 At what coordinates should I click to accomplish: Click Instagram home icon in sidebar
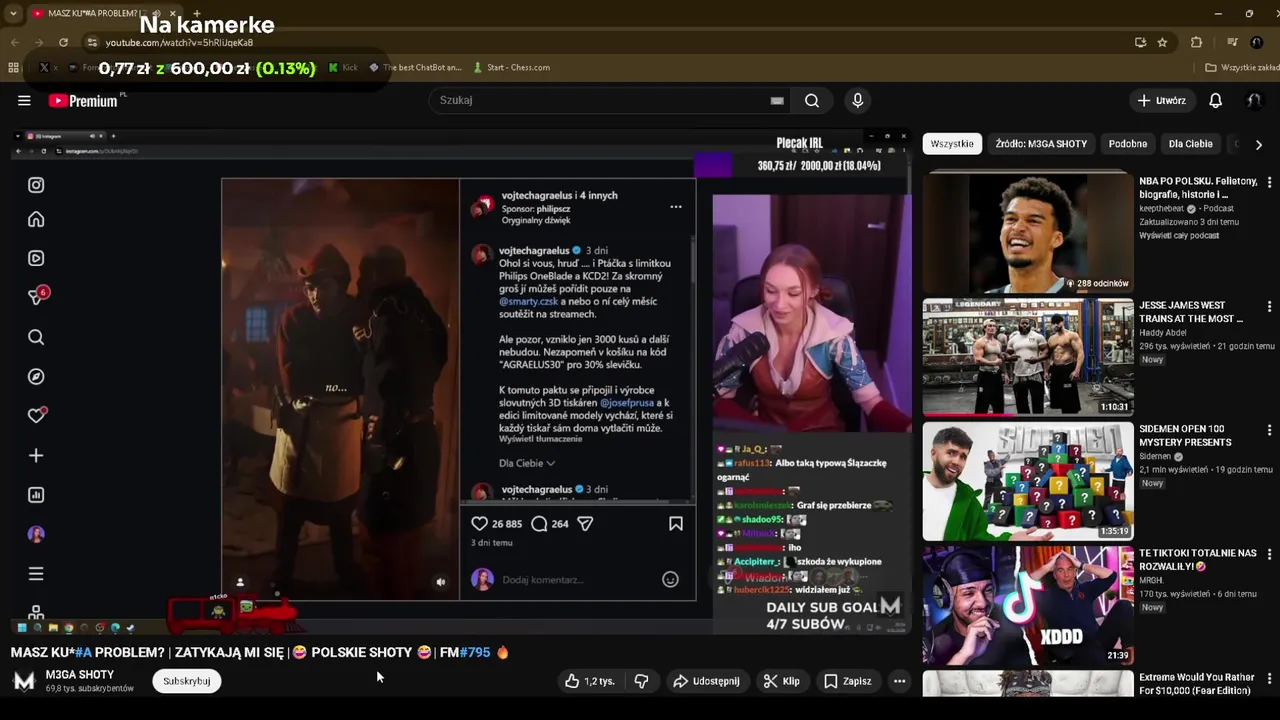coord(36,220)
